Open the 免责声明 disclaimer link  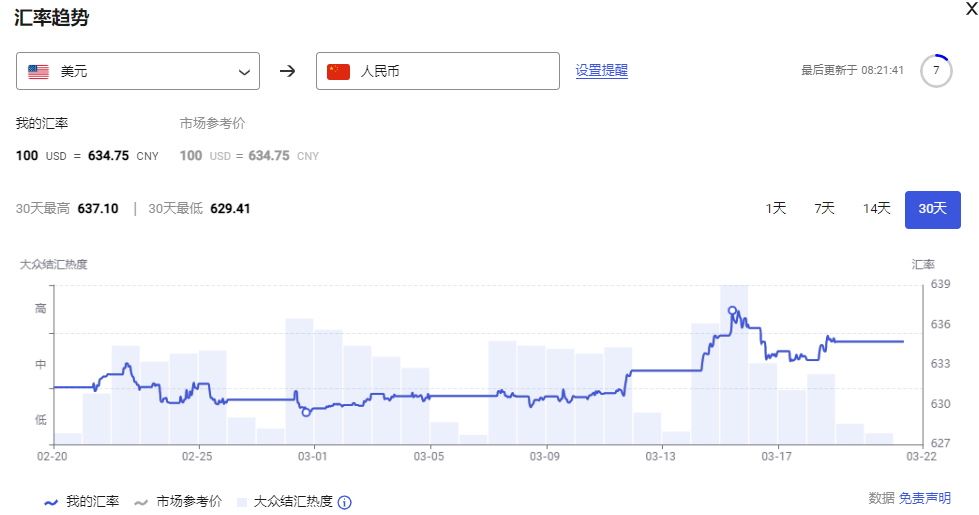(x=924, y=498)
